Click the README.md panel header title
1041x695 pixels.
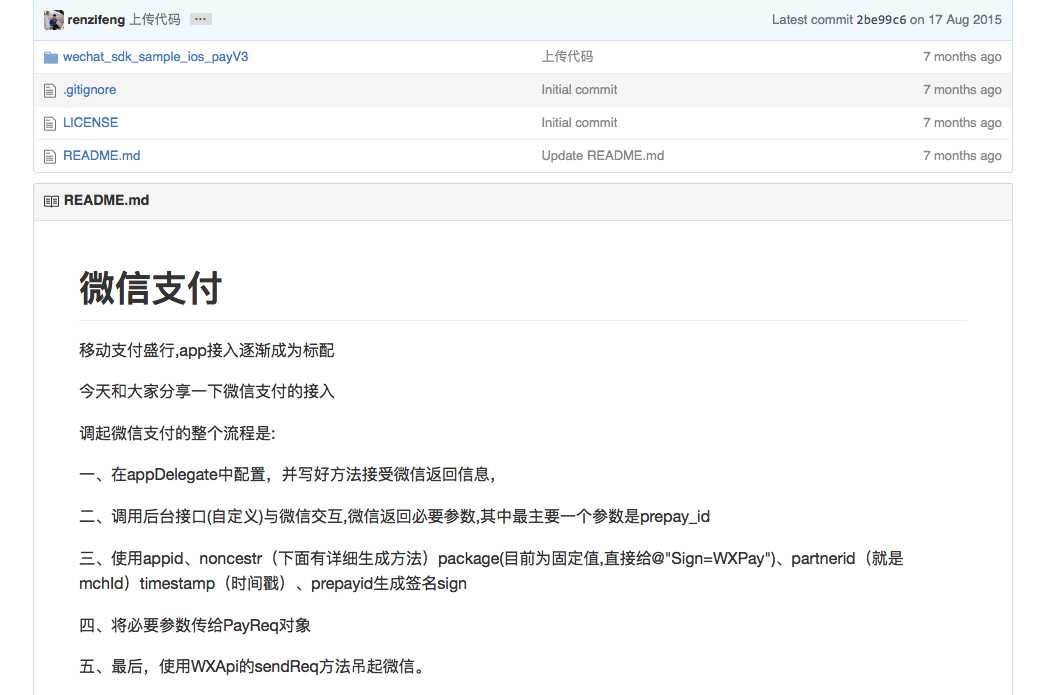pyautogui.click(x=106, y=200)
